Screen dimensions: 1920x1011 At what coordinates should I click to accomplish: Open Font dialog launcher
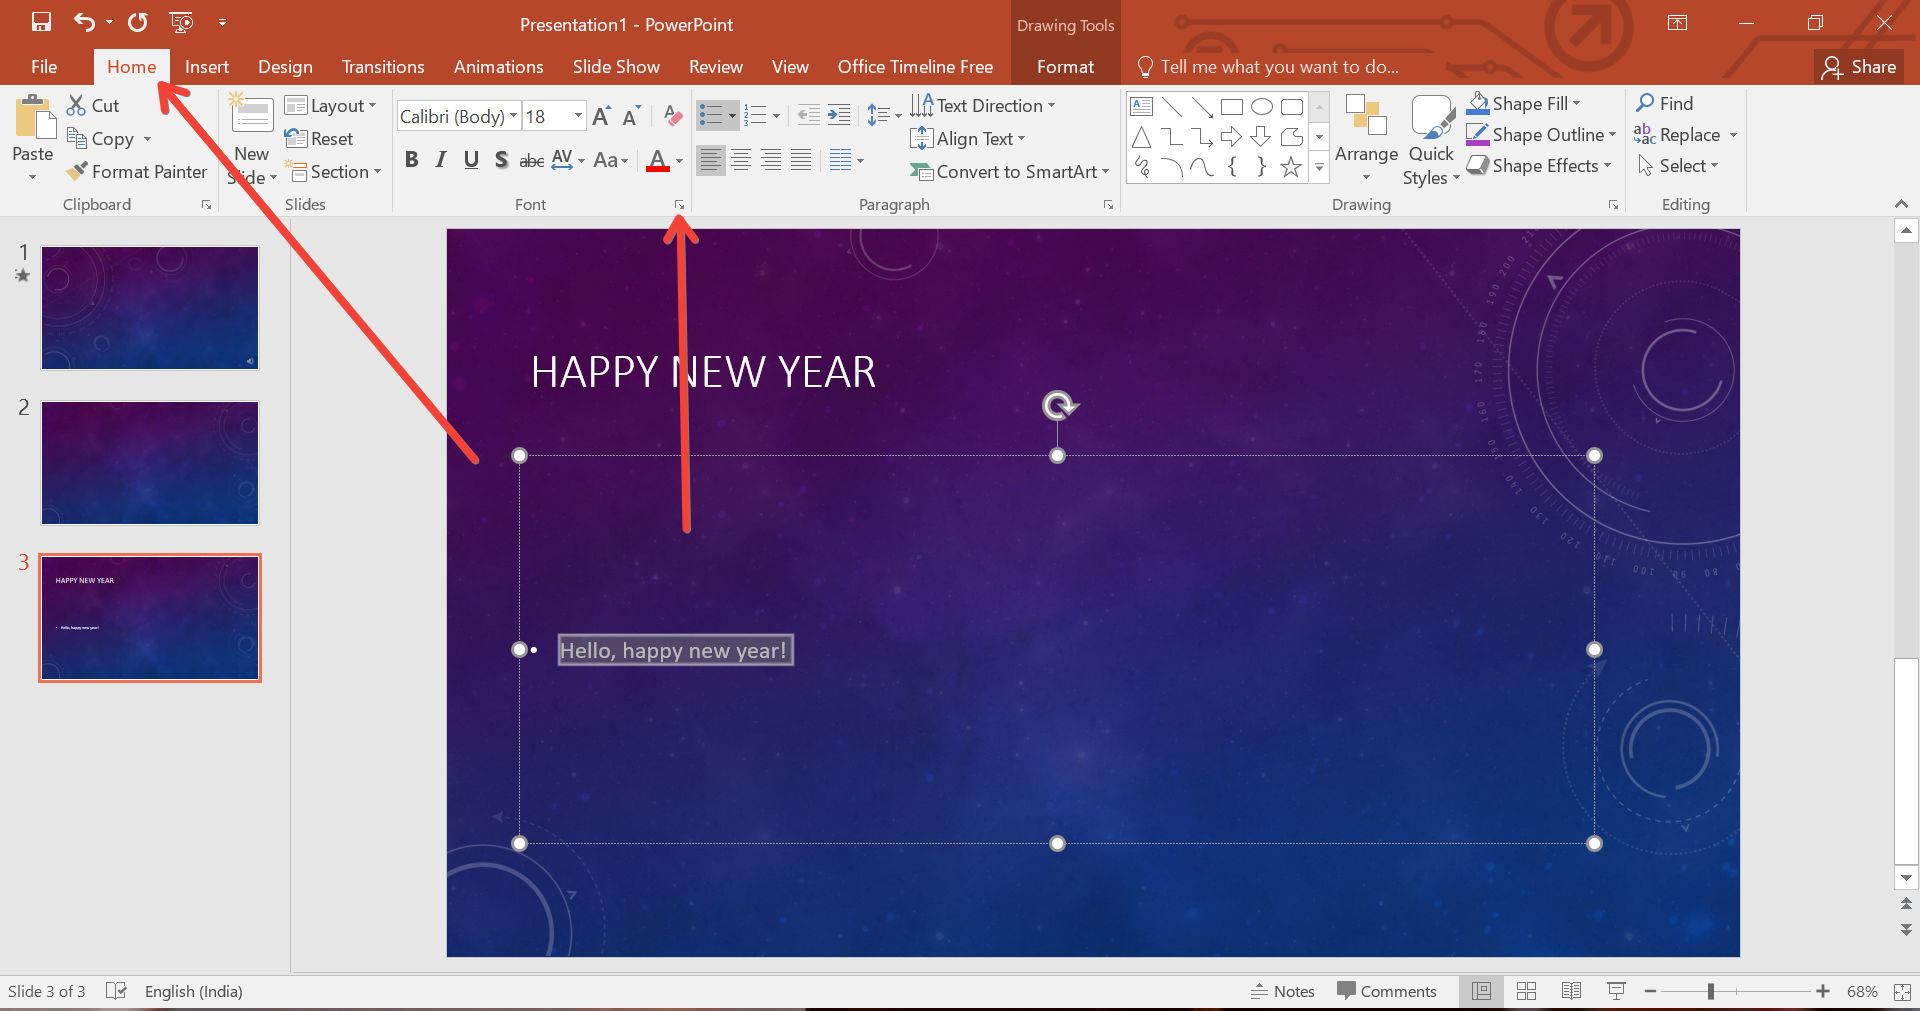(x=679, y=205)
